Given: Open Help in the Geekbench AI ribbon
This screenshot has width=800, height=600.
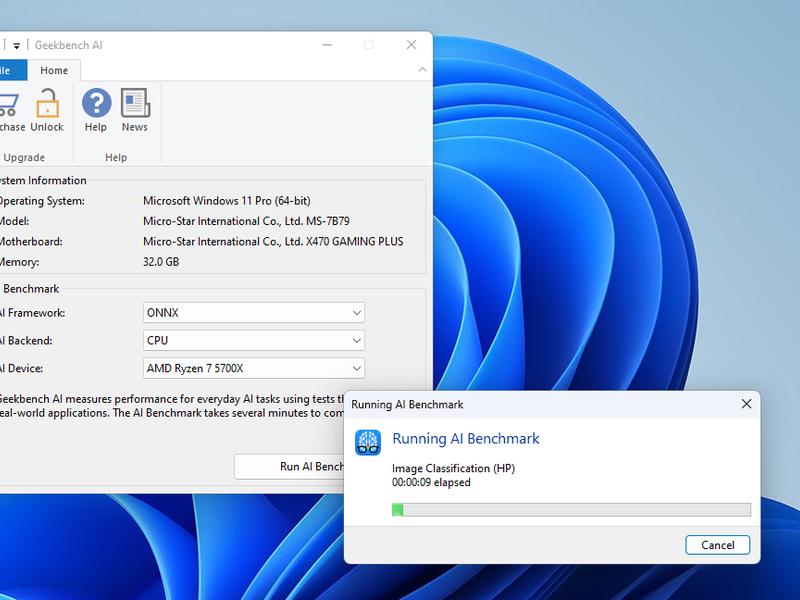Looking at the screenshot, I should [x=96, y=110].
